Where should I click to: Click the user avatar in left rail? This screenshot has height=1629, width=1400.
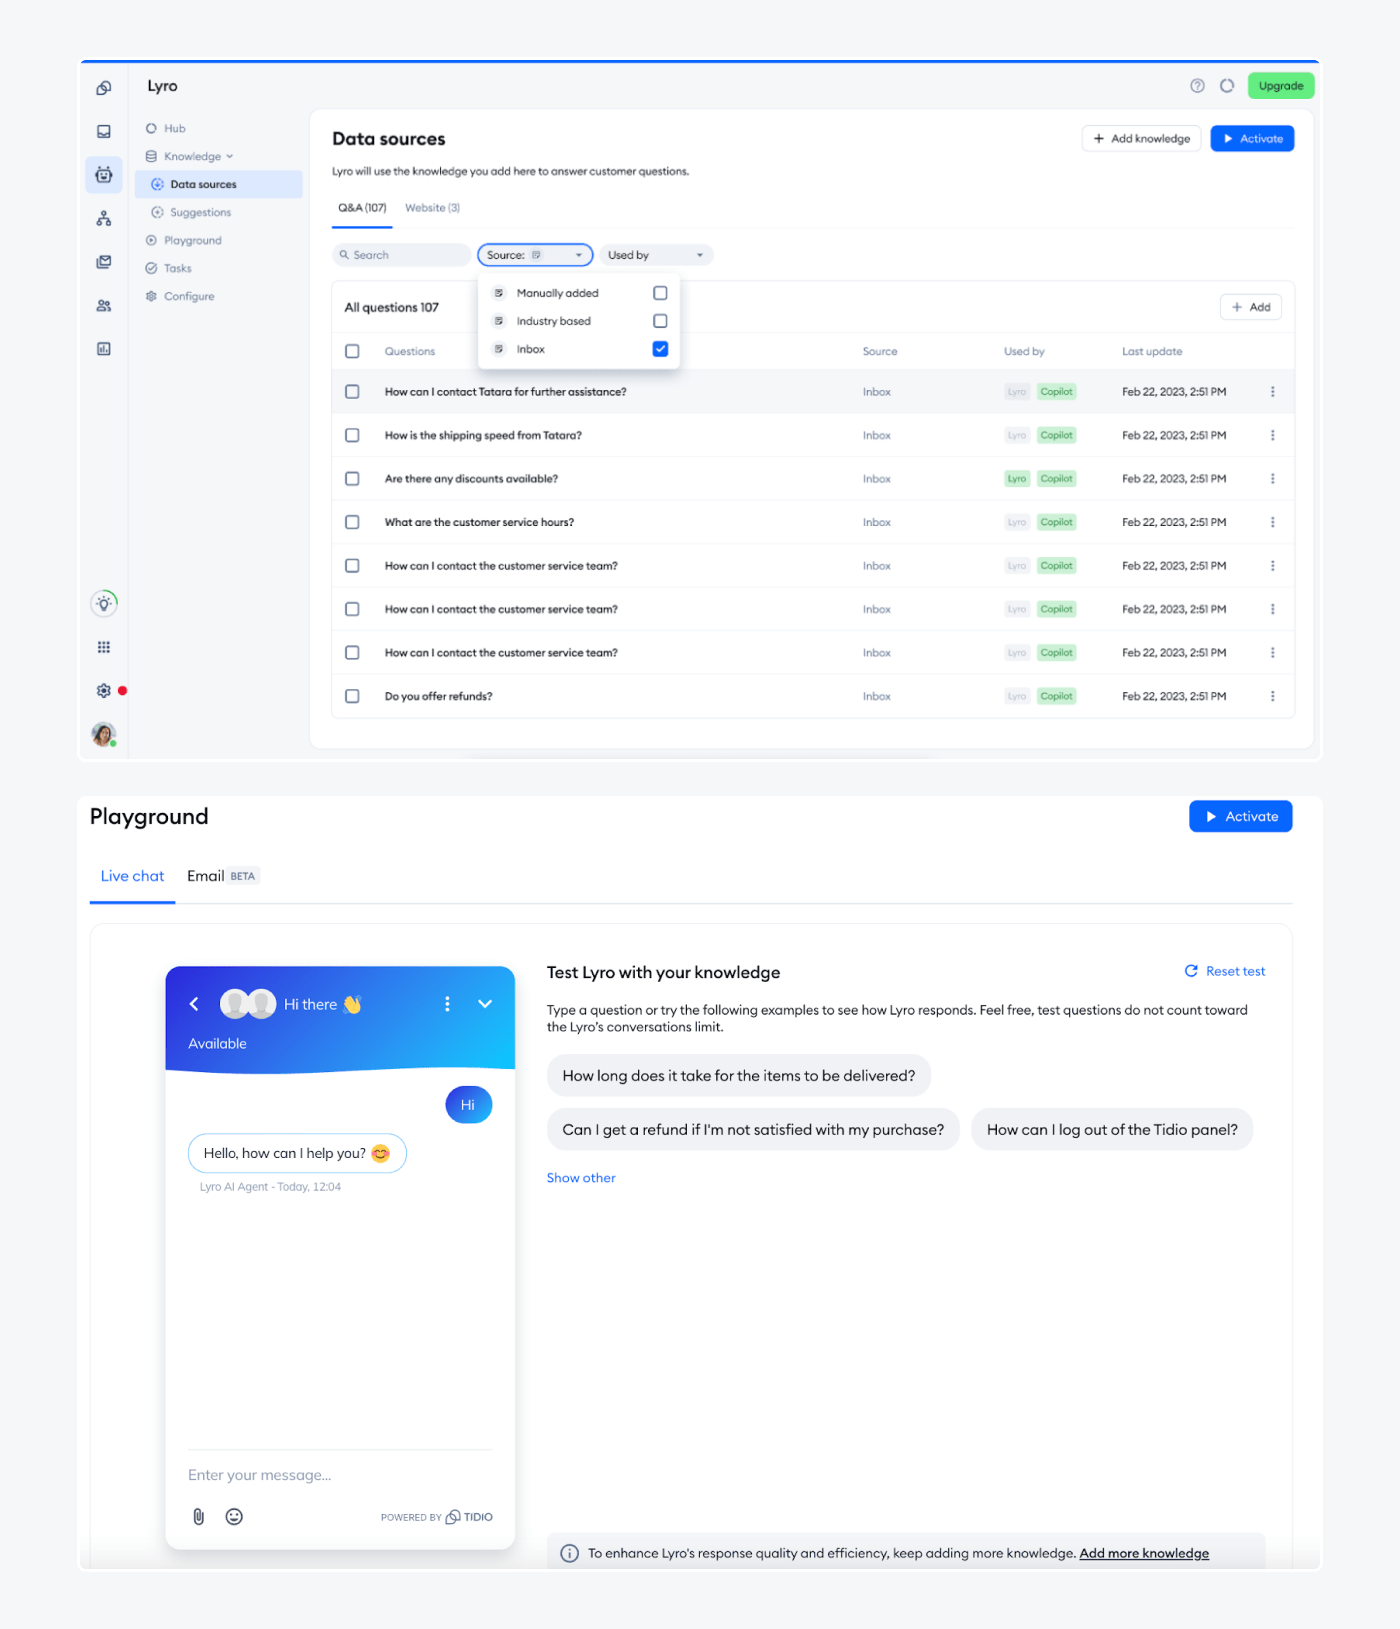[104, 735]
